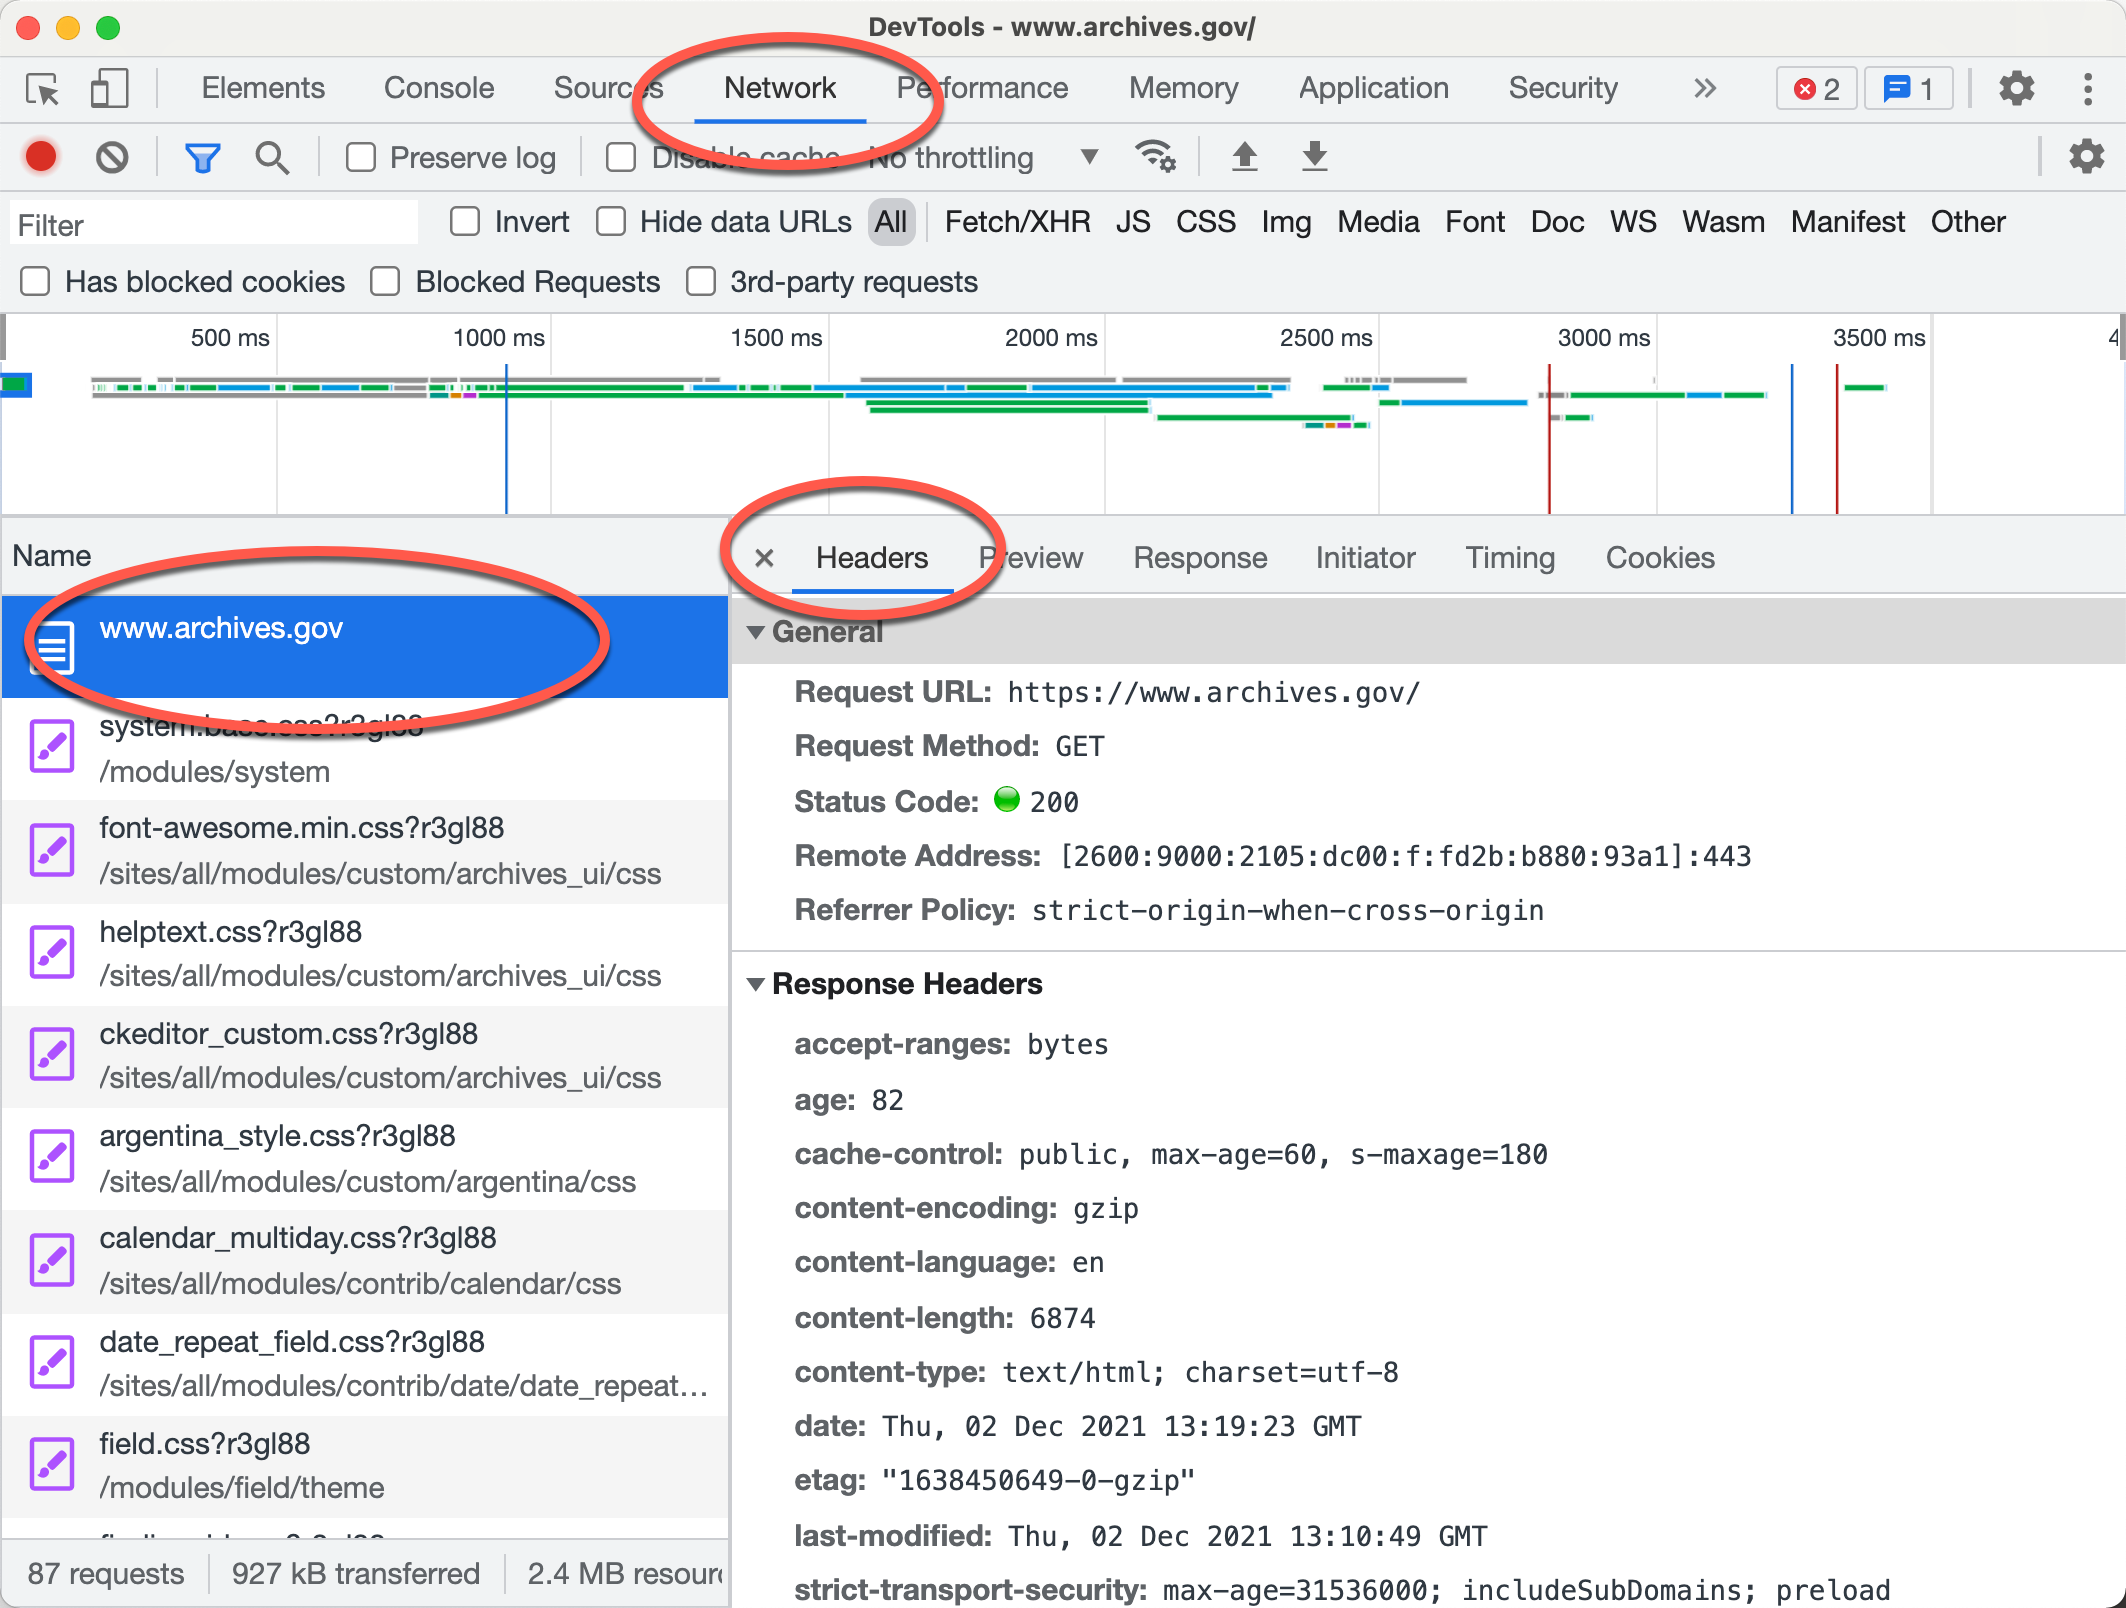Viewport: 2126px width, 1608px height.
Task: Switch to the Timing tab
Action: pos(1510,558)
